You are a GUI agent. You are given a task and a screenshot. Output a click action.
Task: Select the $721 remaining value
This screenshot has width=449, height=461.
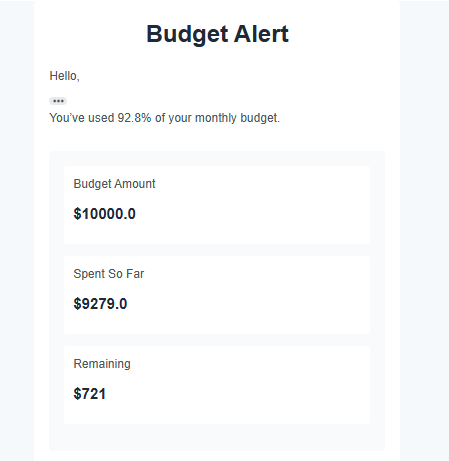click(x=89, y=394)
